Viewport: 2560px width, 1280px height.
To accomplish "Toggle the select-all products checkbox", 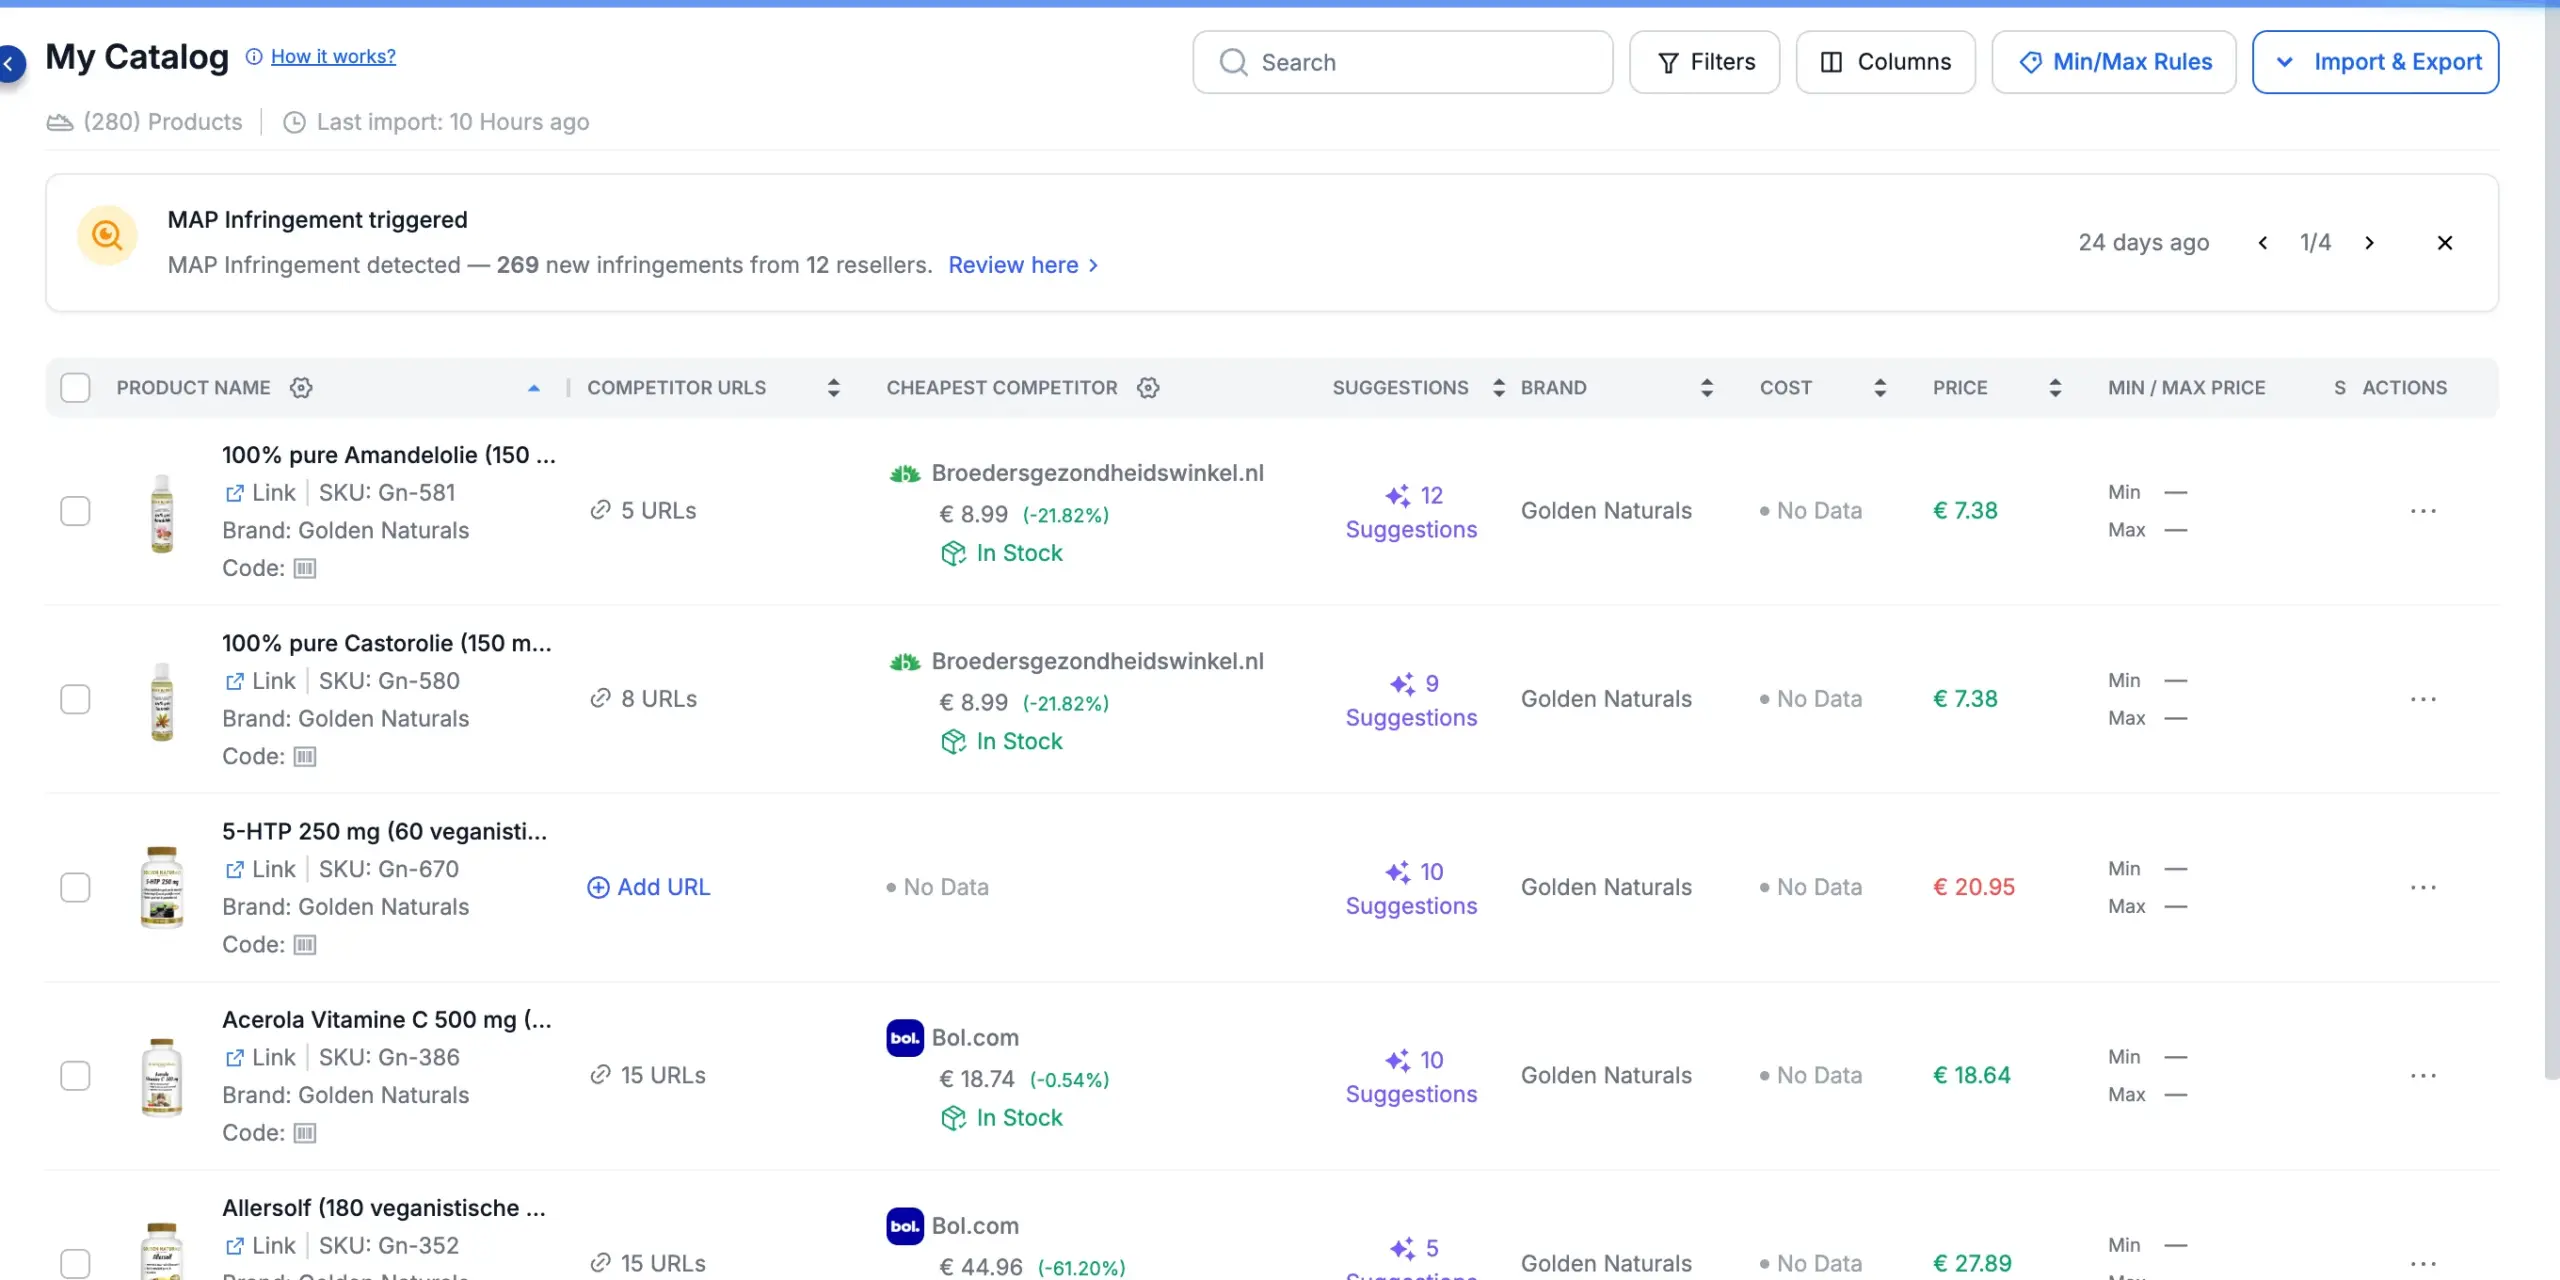I will tap(75, 387).
